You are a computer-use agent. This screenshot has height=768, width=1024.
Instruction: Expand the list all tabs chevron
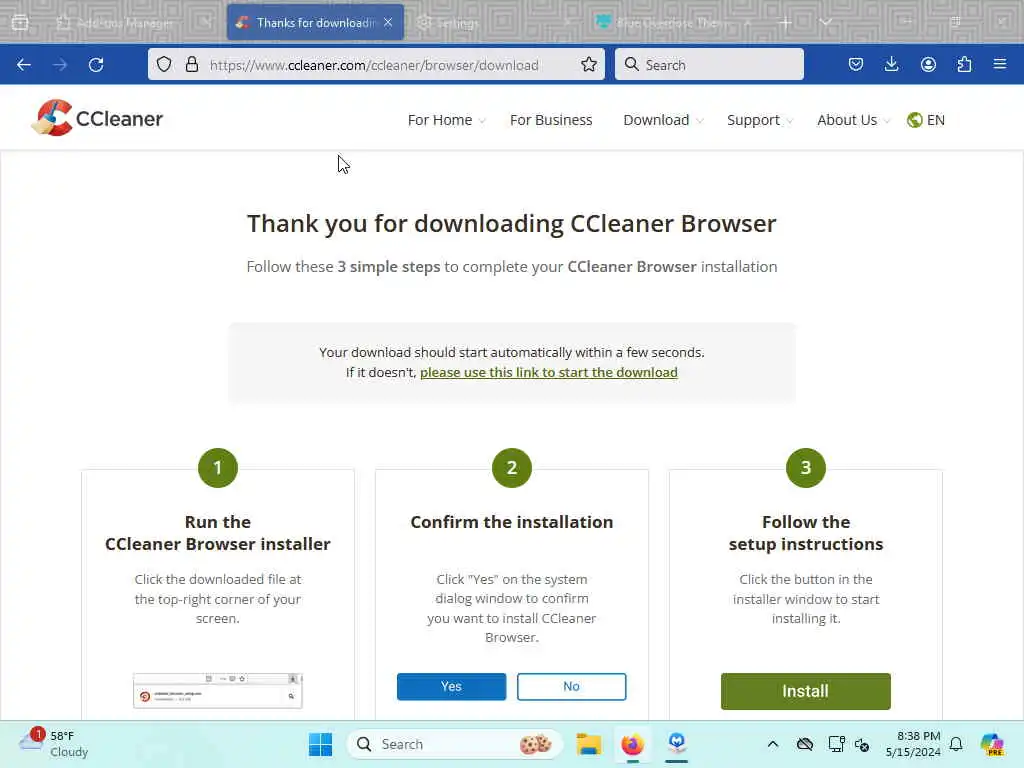click(825, 23)
